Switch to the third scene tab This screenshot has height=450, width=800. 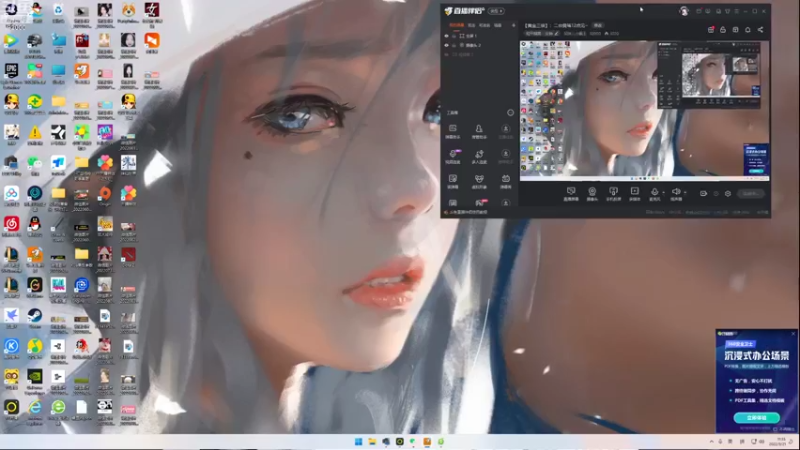484,25
